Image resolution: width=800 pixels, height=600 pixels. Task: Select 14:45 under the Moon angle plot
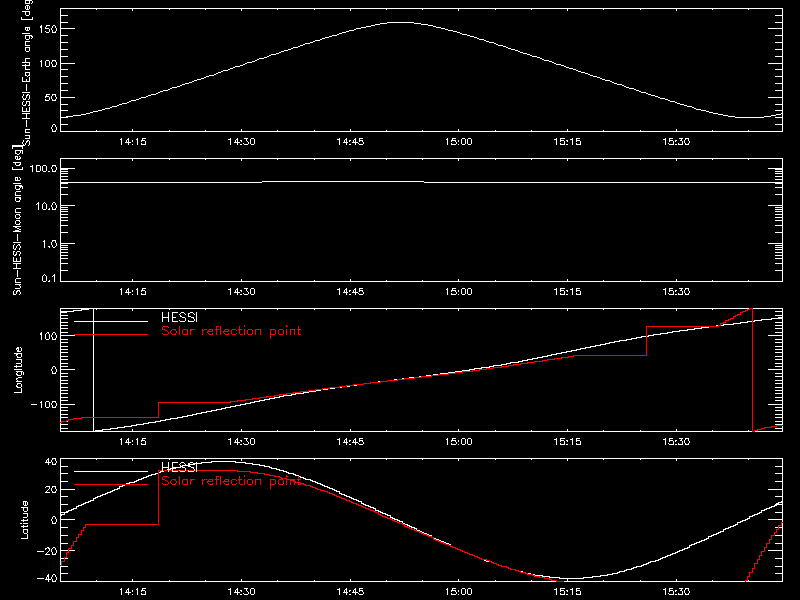350,292
